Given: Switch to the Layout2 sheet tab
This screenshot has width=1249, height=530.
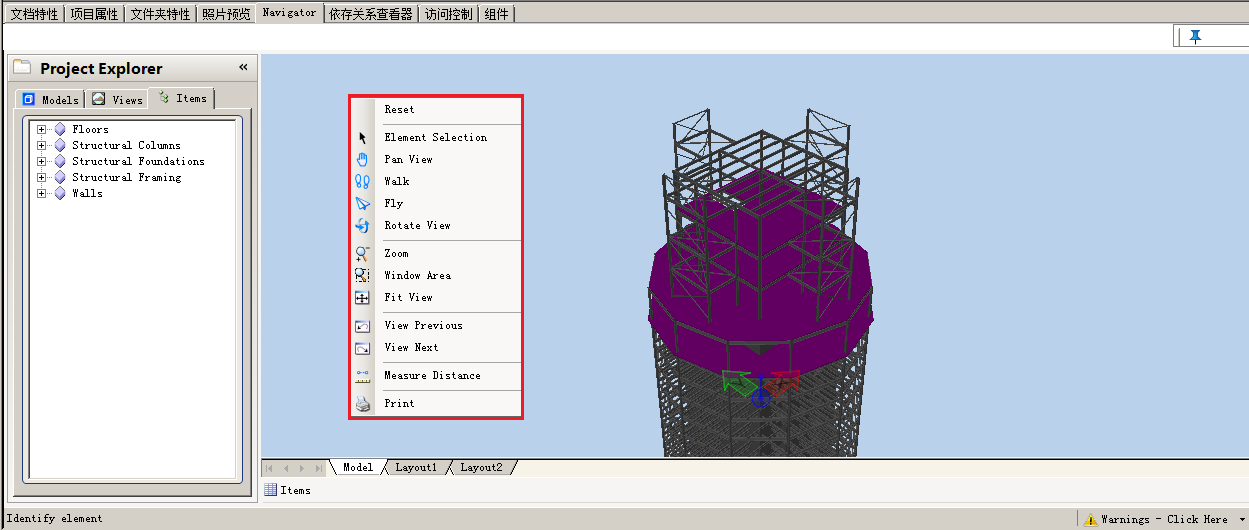Looking at the screenshot, I should [x=481, y=467].
